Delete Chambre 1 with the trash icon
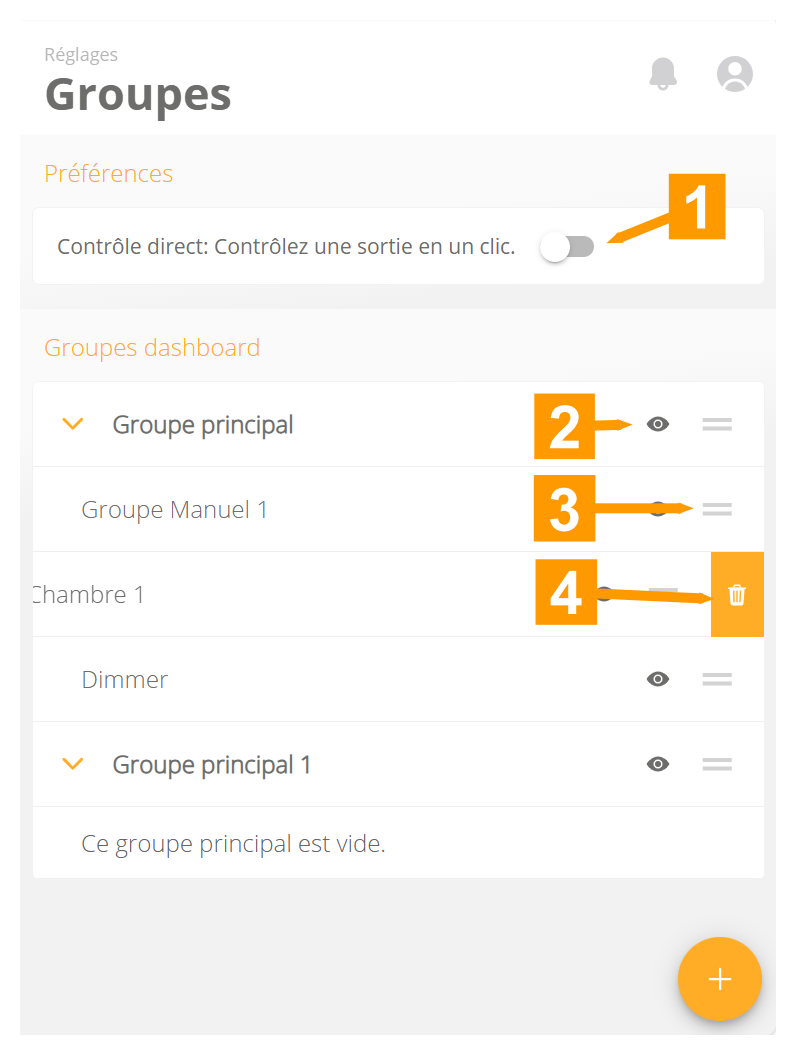 click(737, 594)
